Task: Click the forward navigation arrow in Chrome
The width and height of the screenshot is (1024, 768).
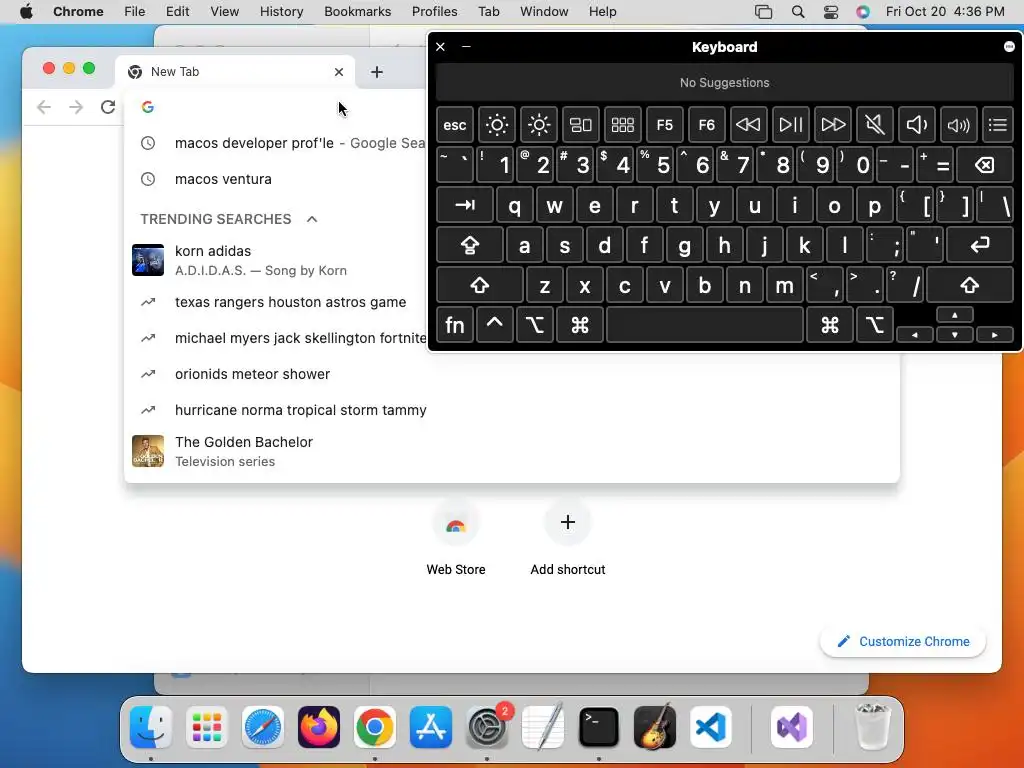Action: point(76,107)
